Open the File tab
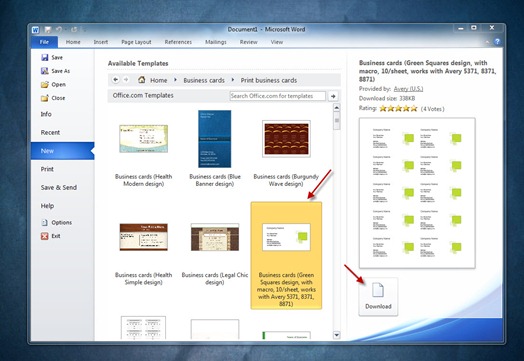The height and width of the screenshot is (361, 524). point(44,42)
